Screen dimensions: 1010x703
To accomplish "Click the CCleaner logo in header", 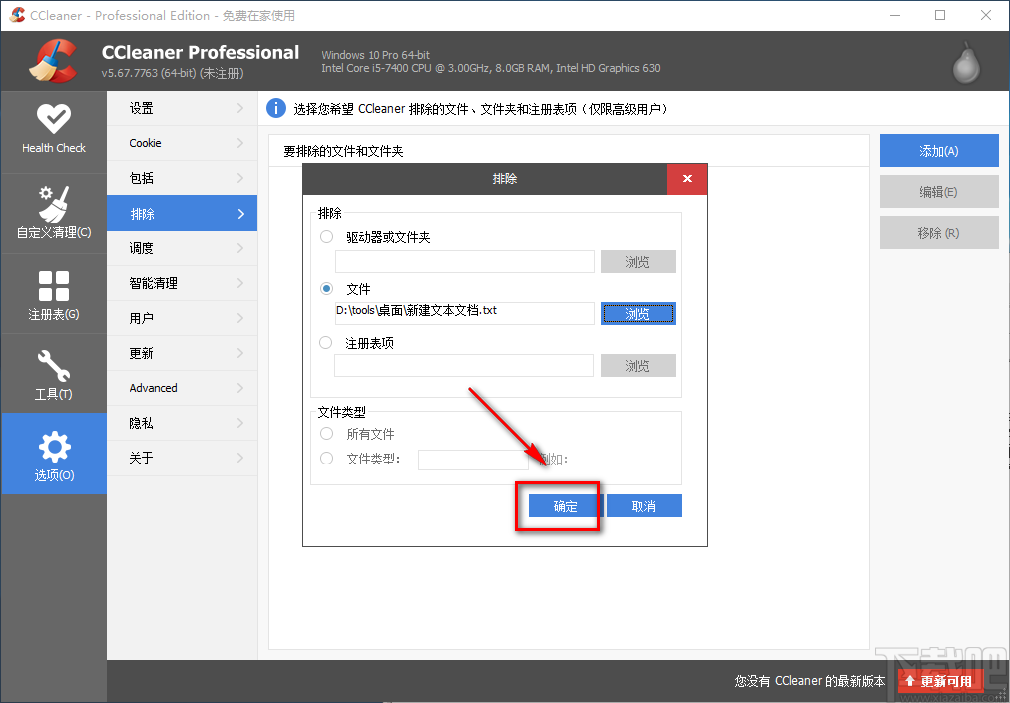I will click(x=53, y=61).
